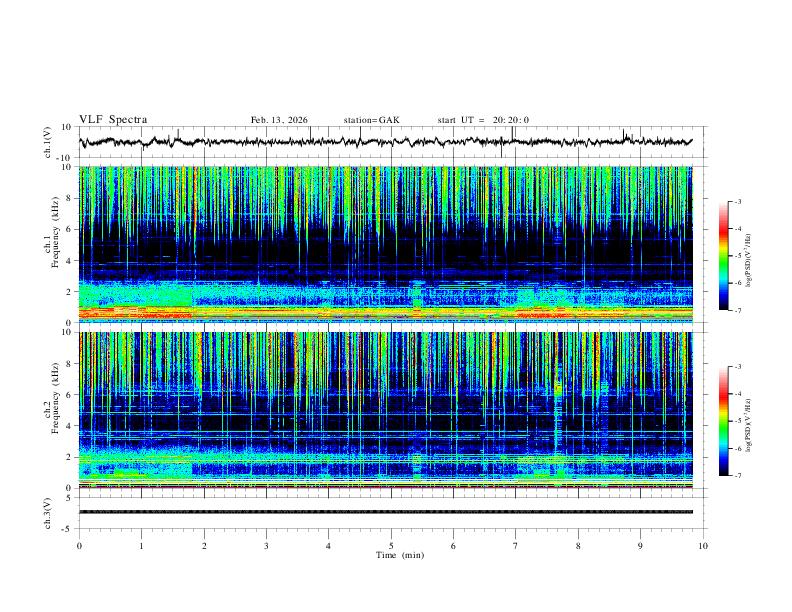Click the "station=GAK" label
The image size is (792, 612).
pos(371,120)
